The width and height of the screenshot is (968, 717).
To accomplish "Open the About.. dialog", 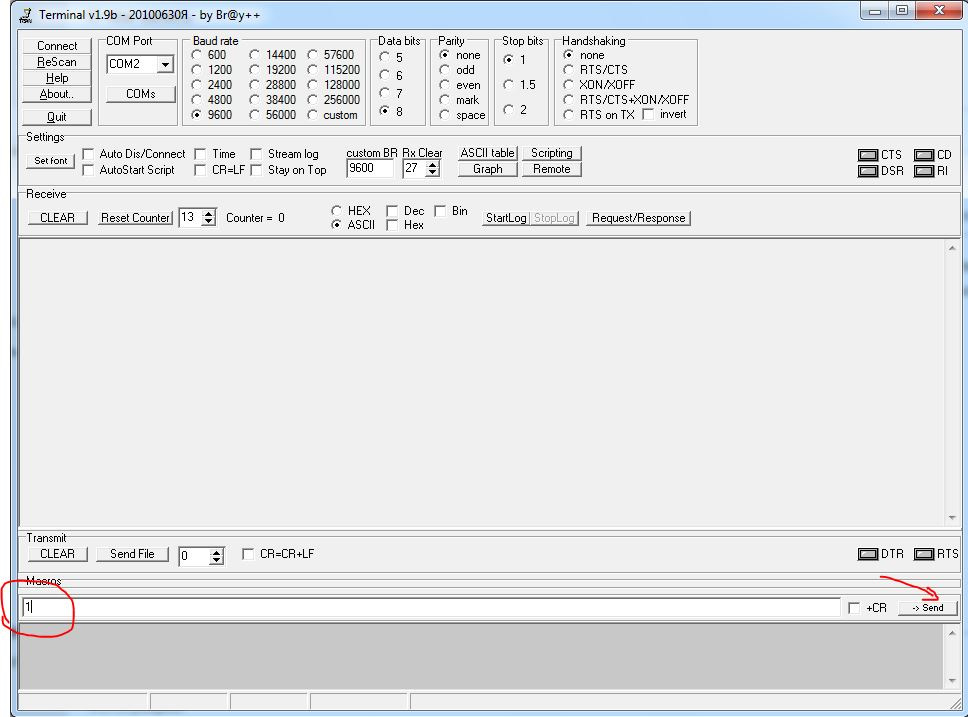I will [x=57, y=94].
